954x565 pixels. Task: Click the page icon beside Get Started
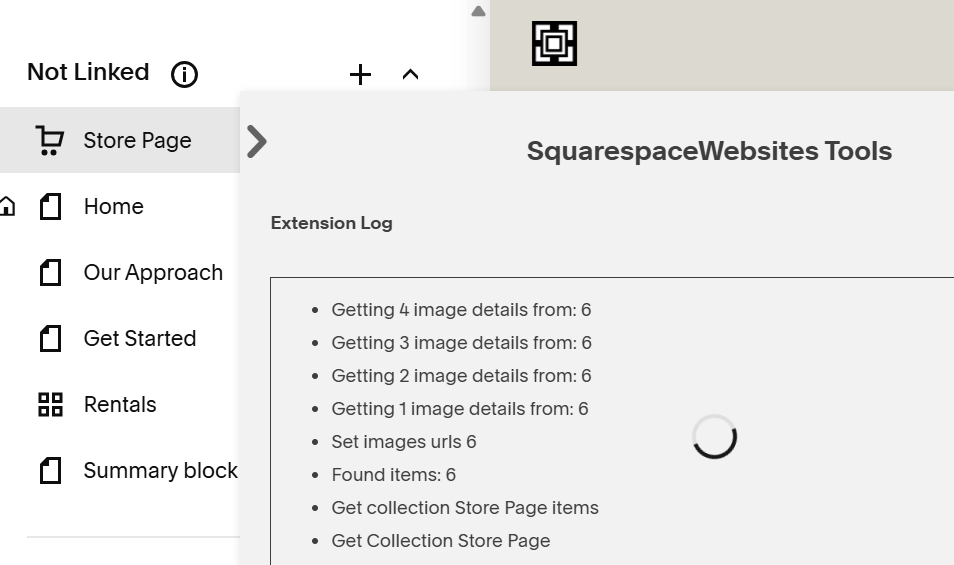point(50,338)
